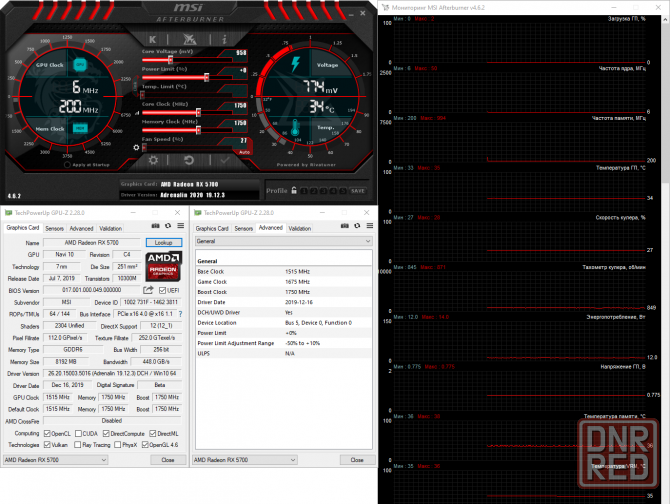The image size is (670, 504).
Task: Click the Lookup button
Action: click(164, 243)
